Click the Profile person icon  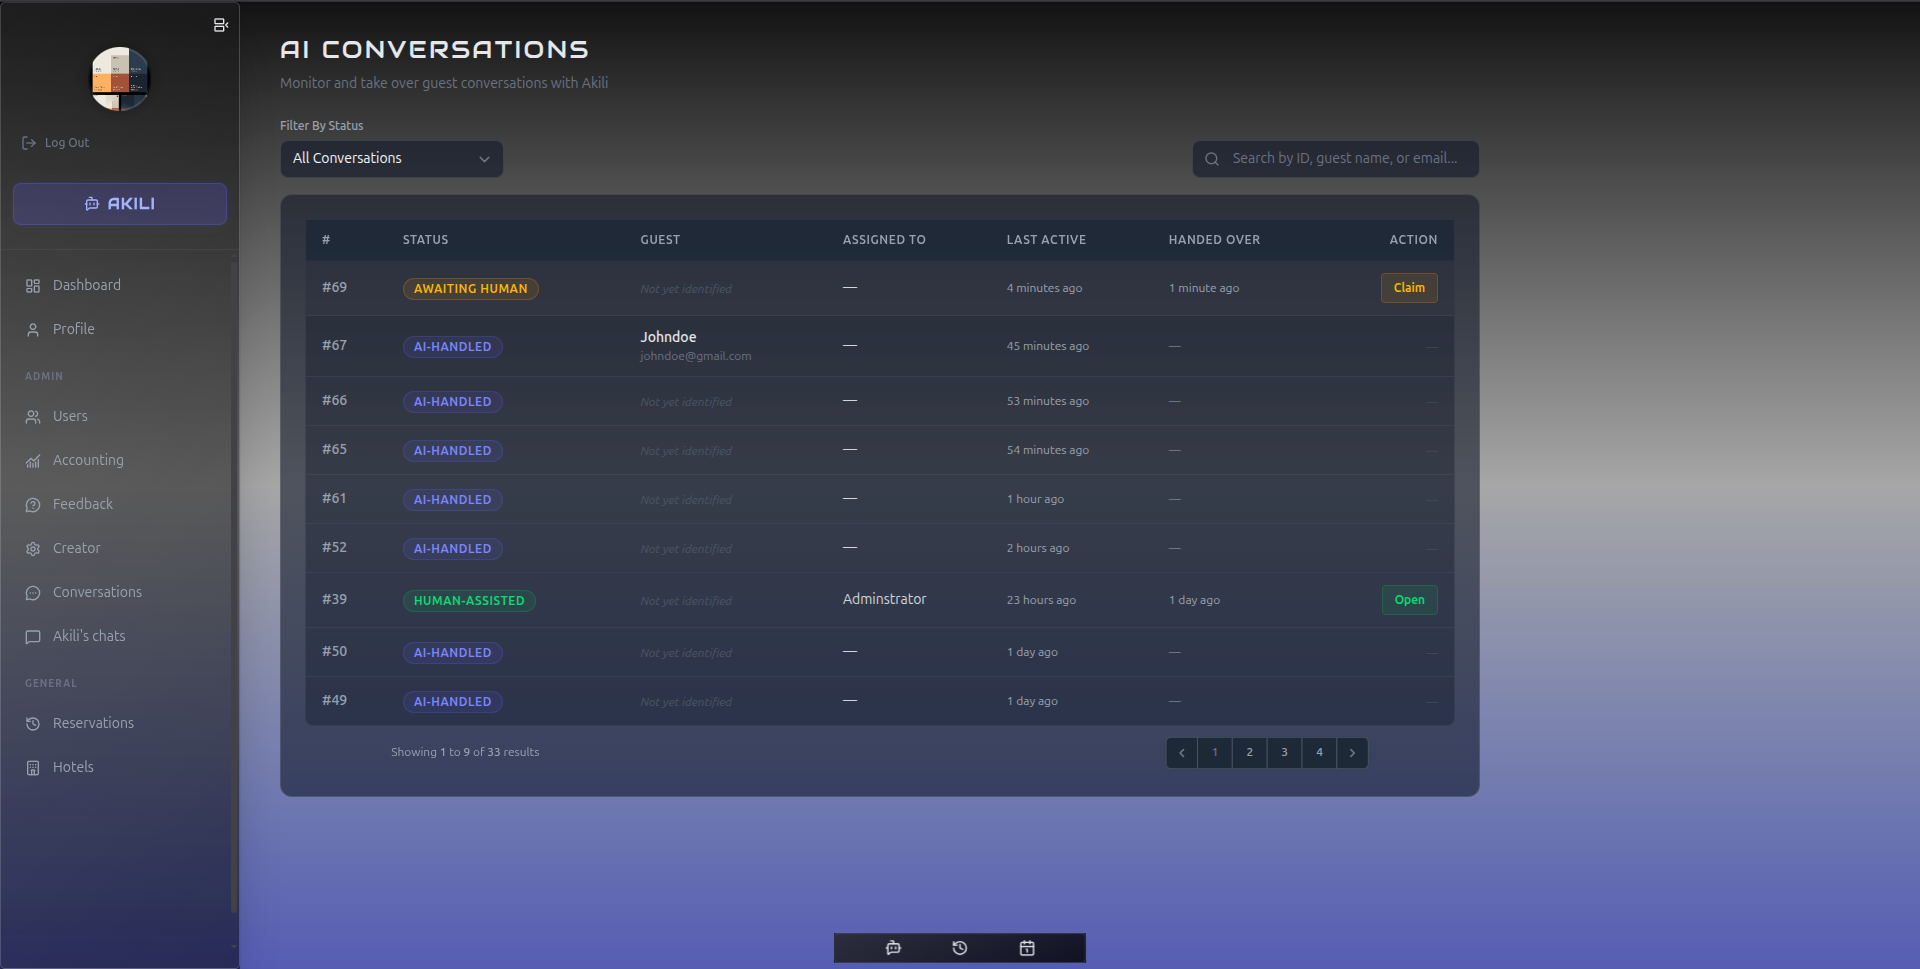pyautogui.click(x=33, y=330)
